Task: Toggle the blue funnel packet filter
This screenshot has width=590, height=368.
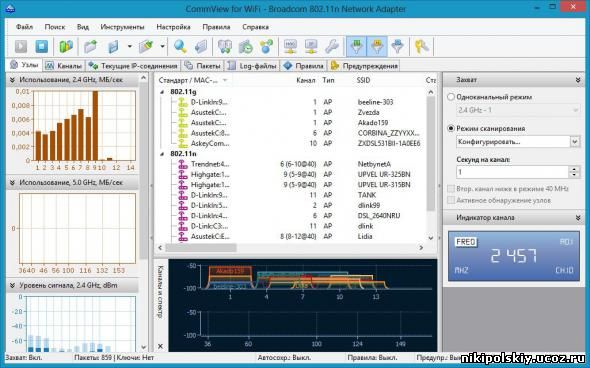Action: click(x=398, y=46)
